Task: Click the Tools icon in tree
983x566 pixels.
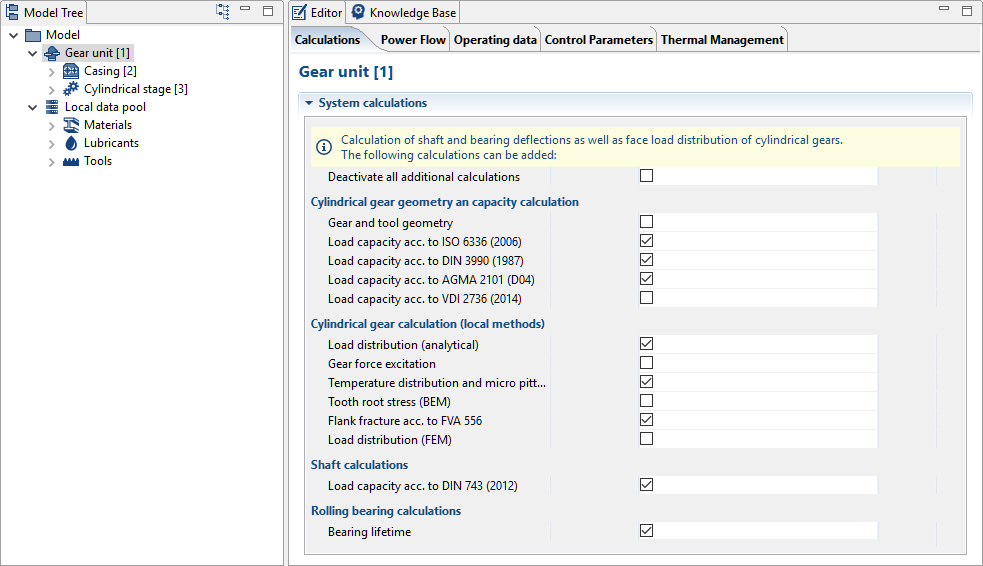Action: (71, 161)
